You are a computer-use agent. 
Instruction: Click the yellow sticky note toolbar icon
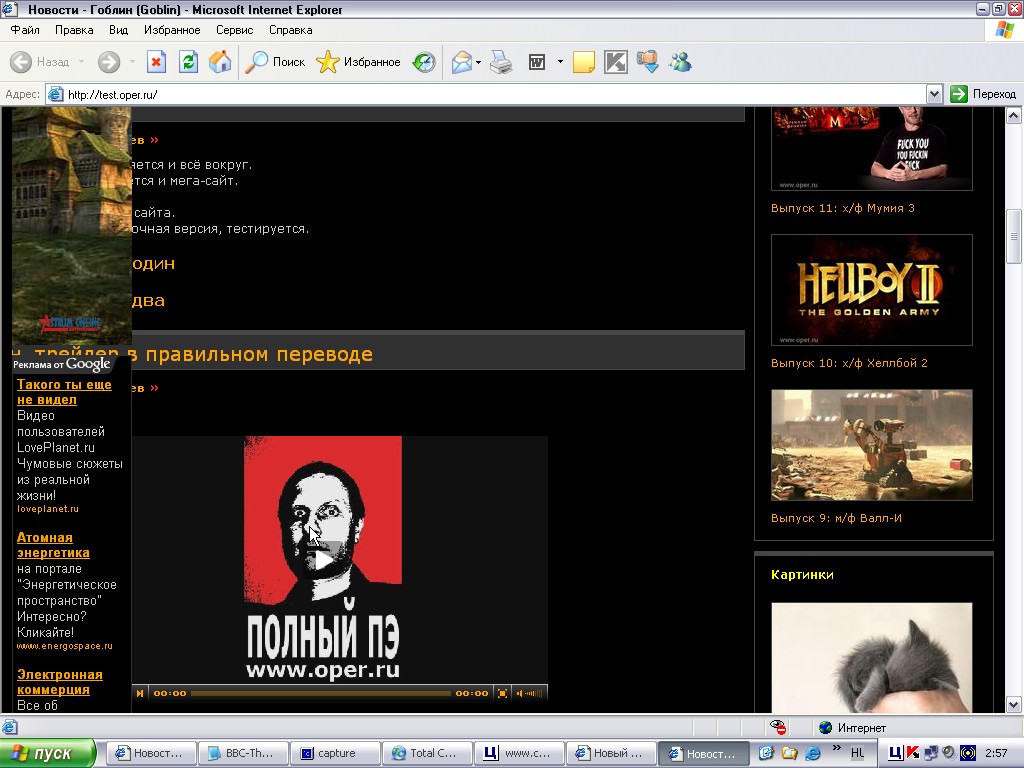[x=583, y=62]
